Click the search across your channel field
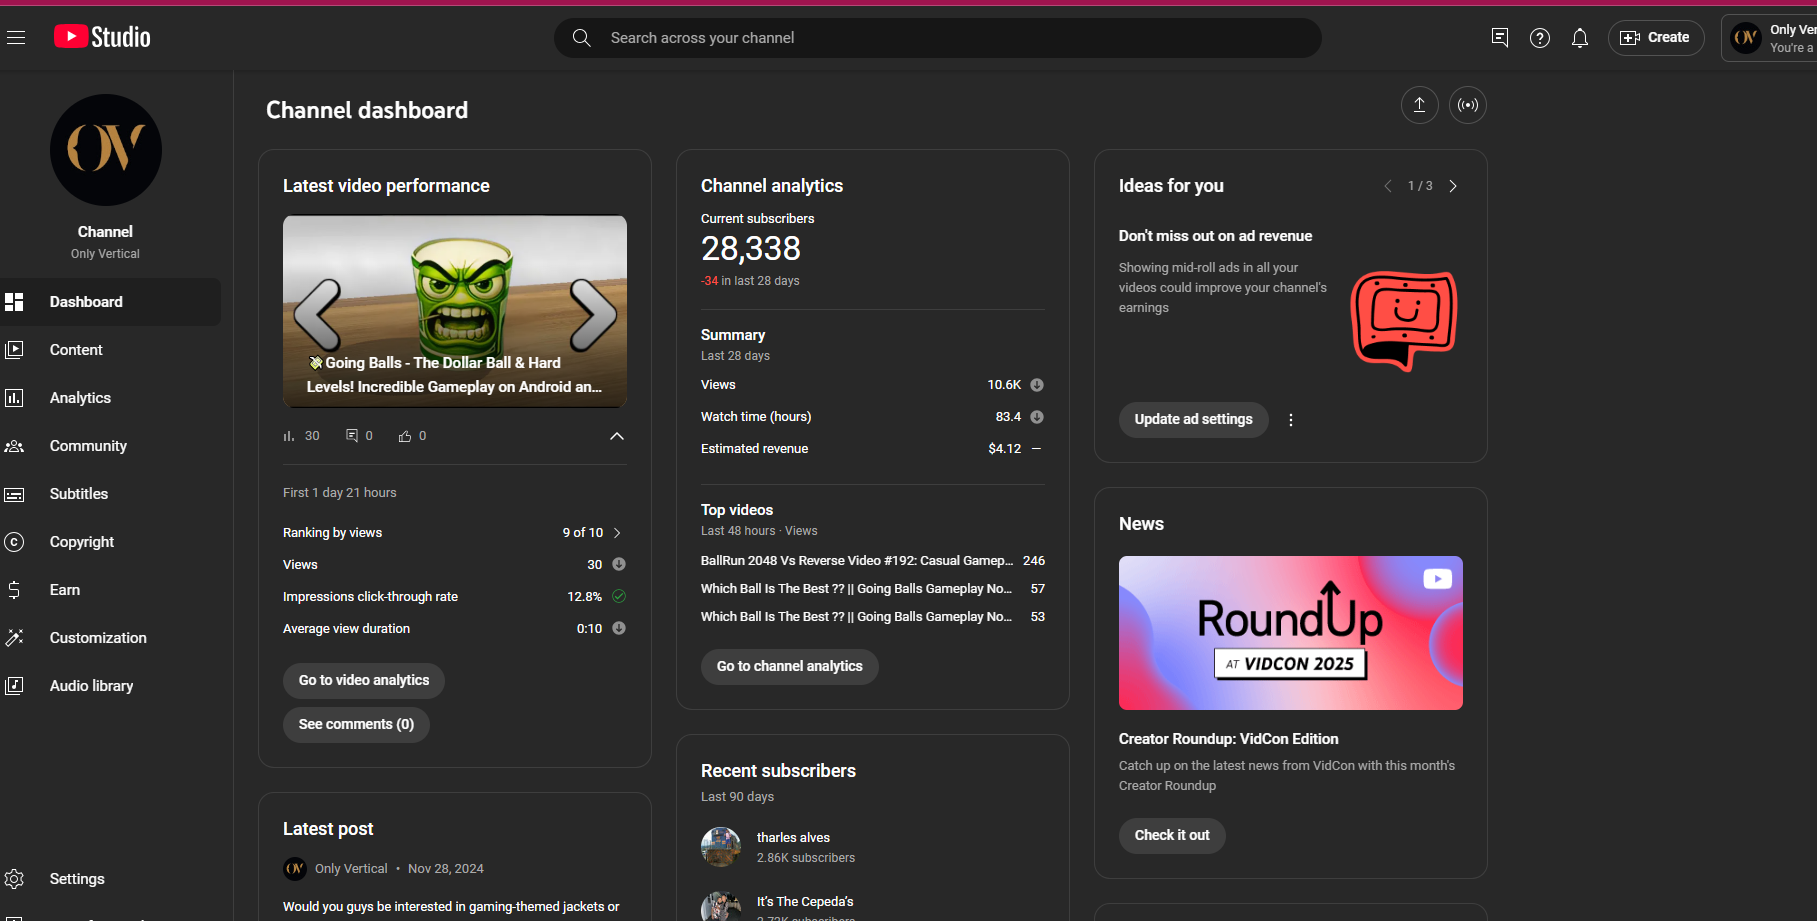The height and width of the screenshot is (921, 1817). coord(938,38)
